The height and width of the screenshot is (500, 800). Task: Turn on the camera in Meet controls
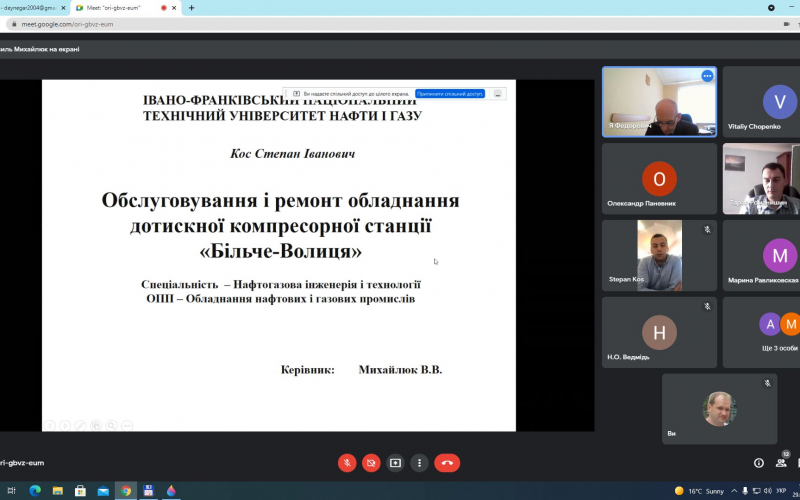point(371,463)
